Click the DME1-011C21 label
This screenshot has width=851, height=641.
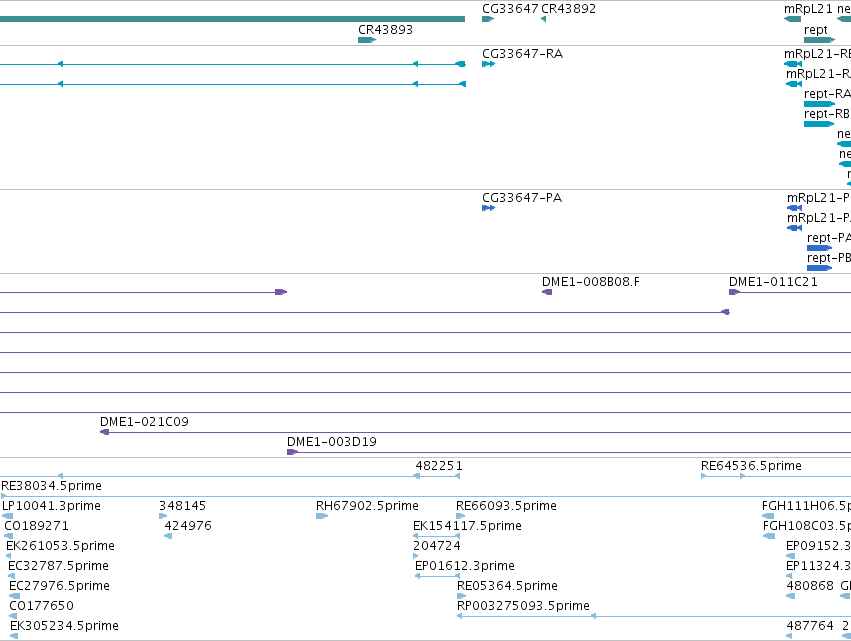pos(773,282)
